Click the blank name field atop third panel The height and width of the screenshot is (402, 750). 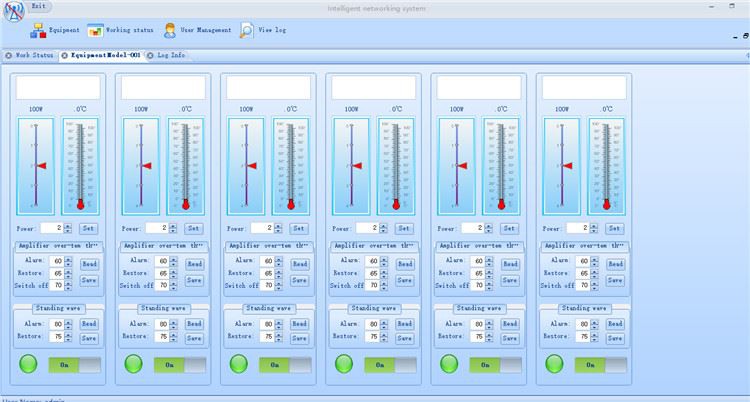(267, 88)
